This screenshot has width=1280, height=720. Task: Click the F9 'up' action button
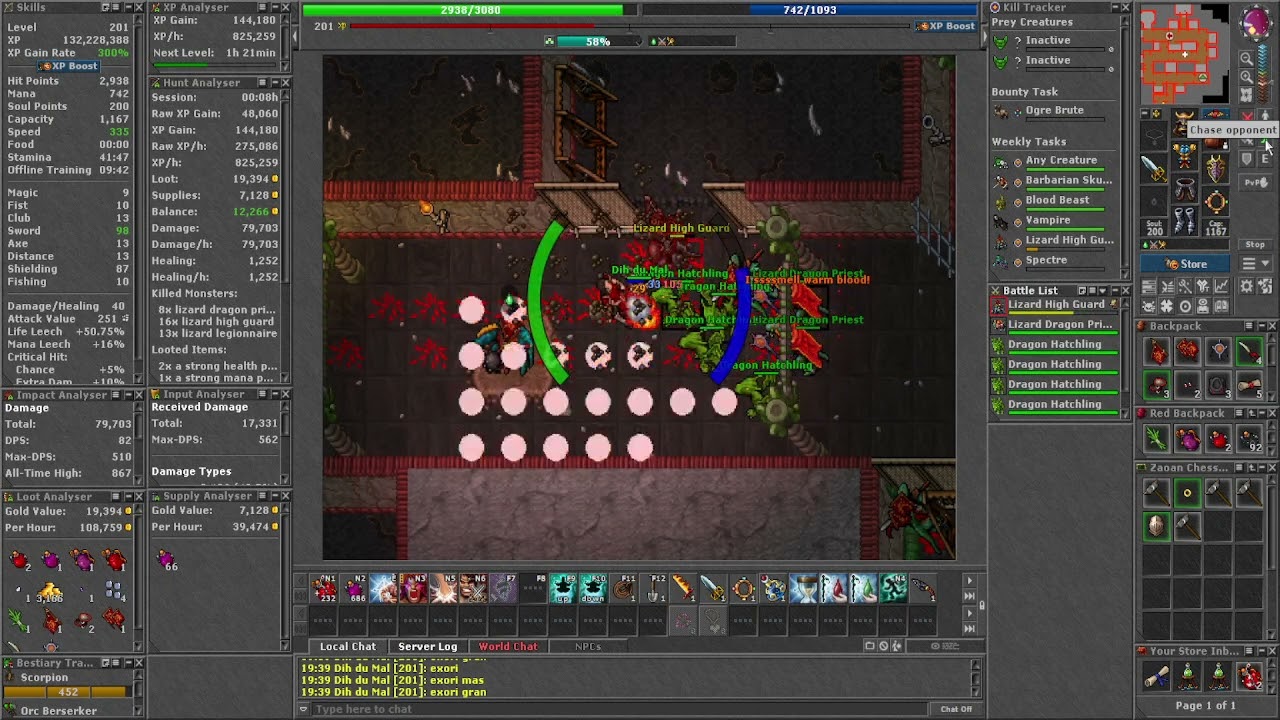coord(564,589)
